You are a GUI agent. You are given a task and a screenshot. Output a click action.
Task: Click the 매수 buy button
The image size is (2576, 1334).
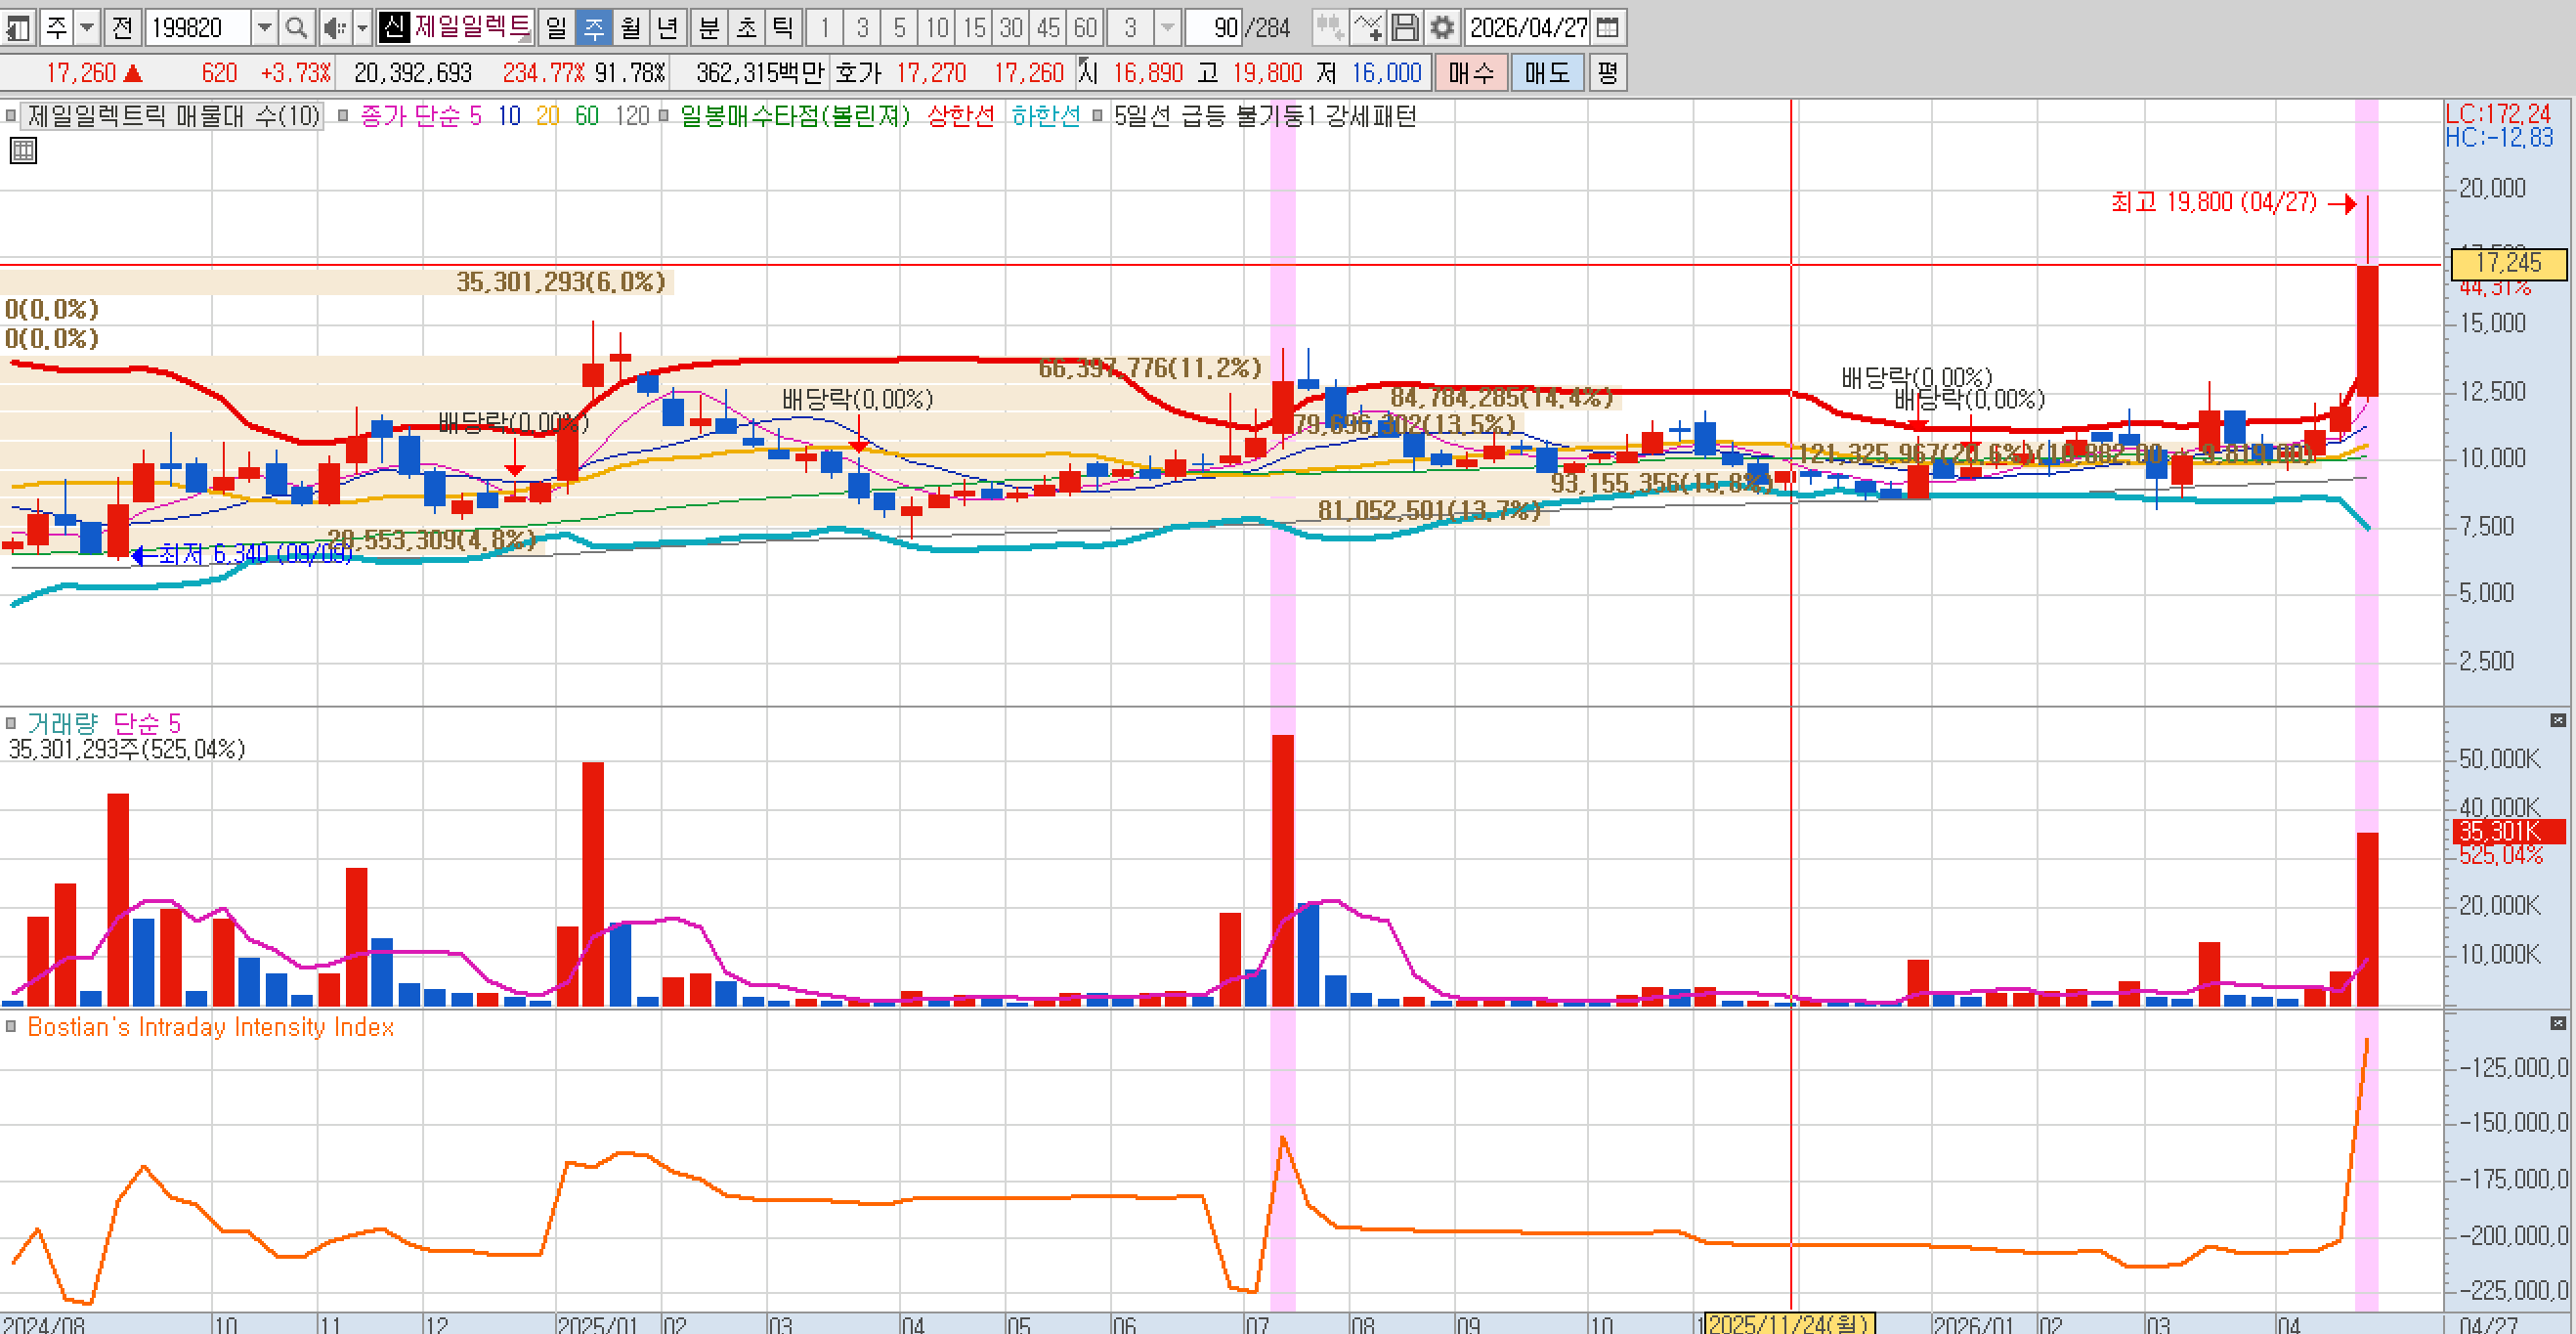tap(1471, 73)
